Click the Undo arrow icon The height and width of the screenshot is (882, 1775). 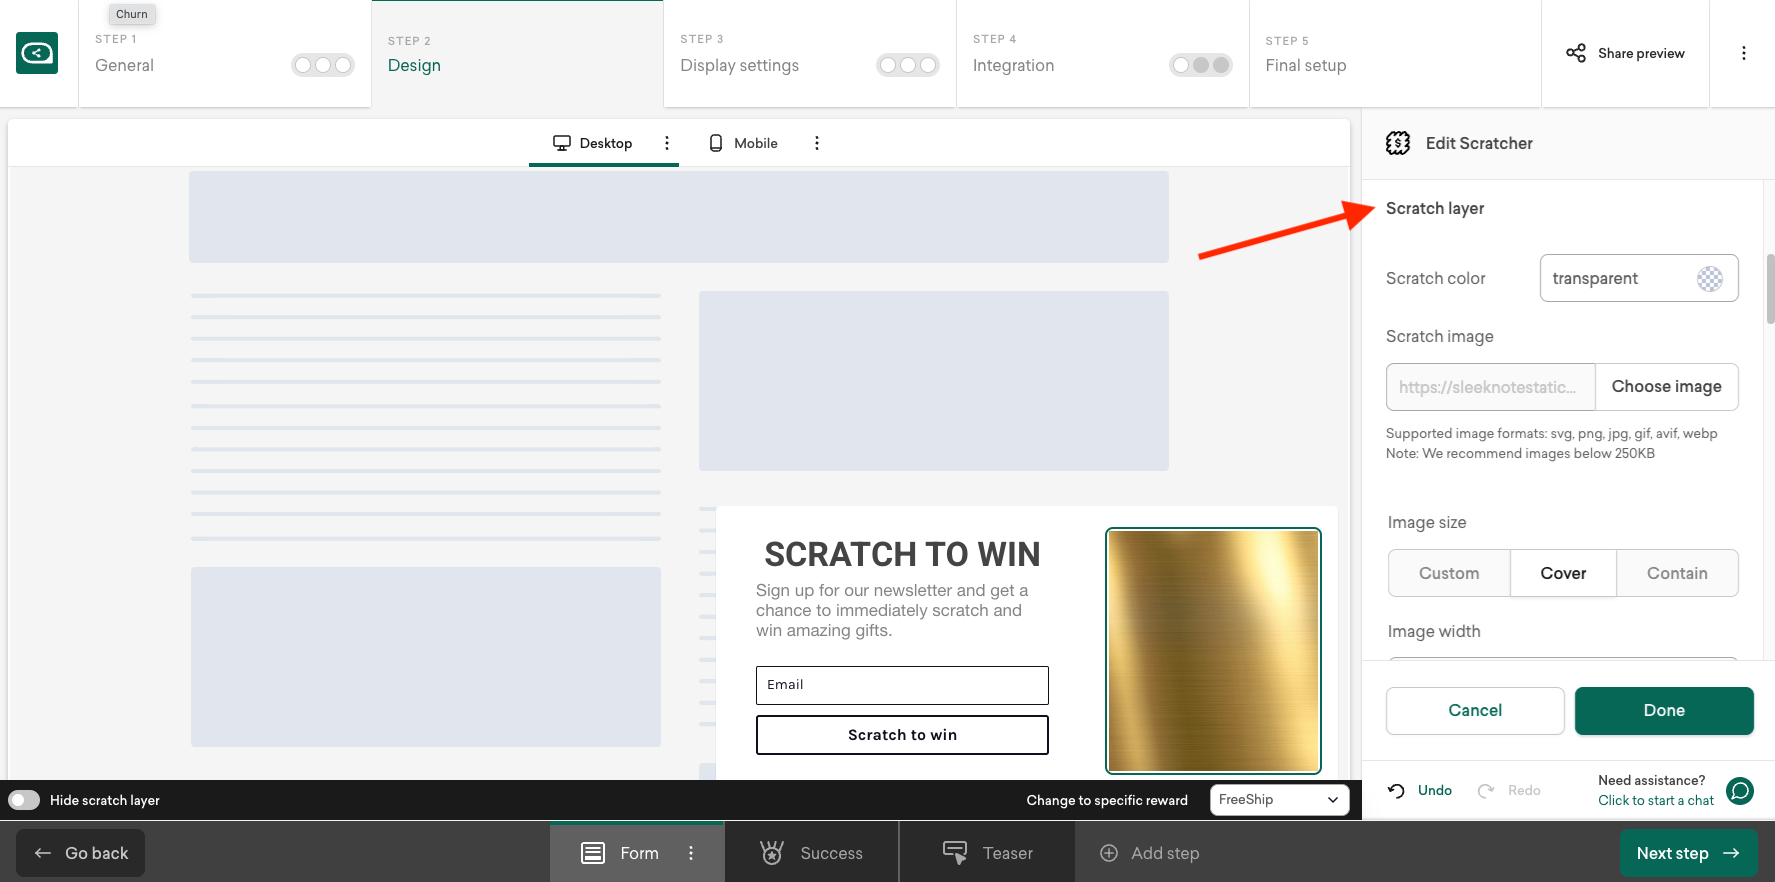(x=1397, y=790)
